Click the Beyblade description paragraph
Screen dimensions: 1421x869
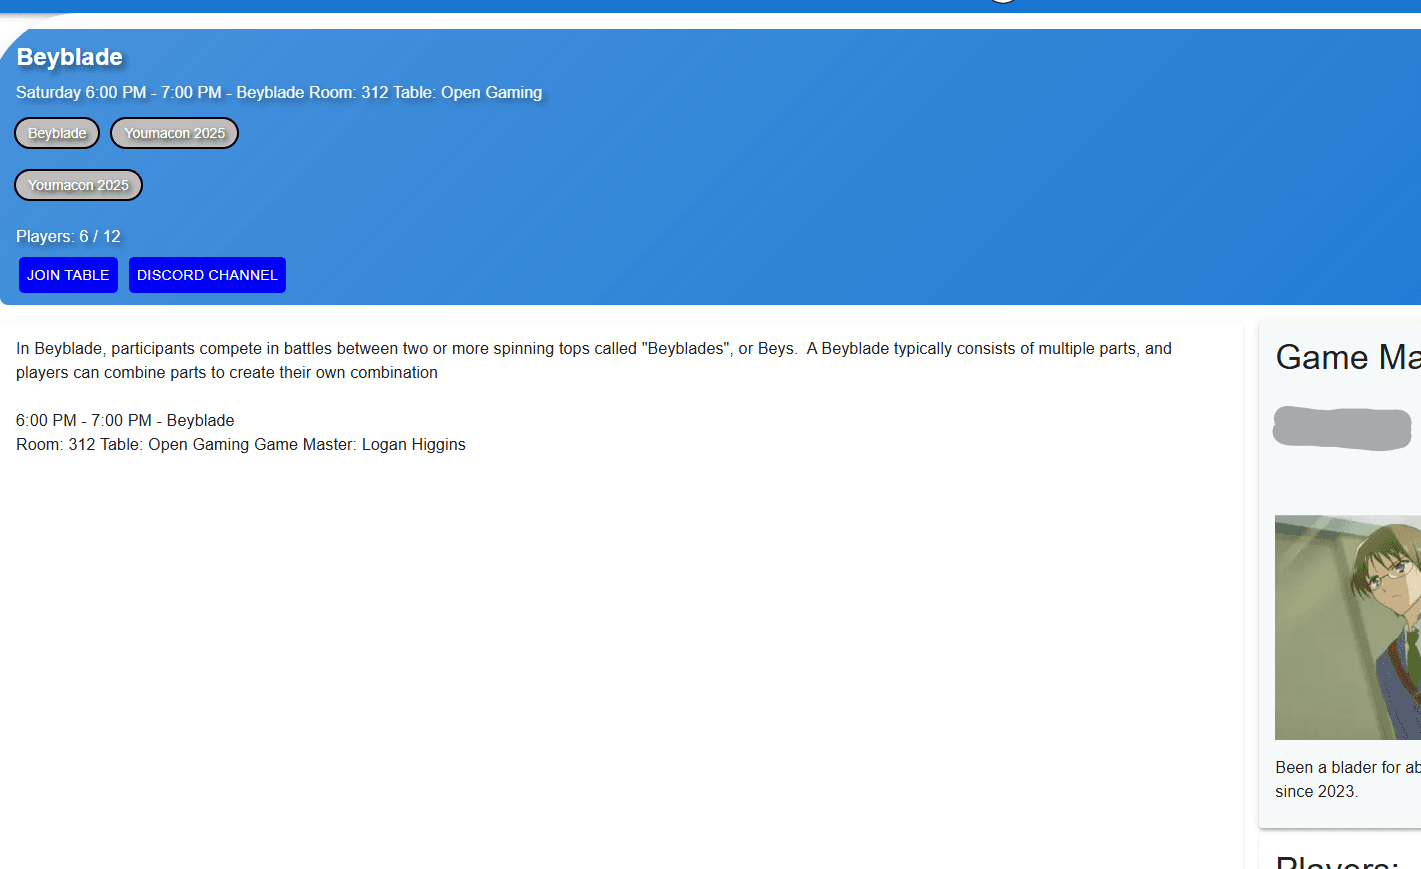594,360
